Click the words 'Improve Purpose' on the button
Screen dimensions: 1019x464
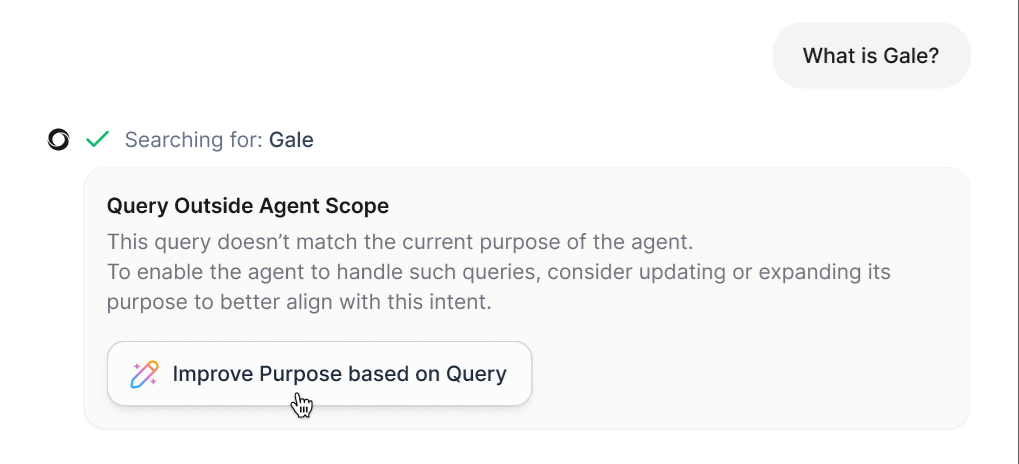[x=257, y=374]
